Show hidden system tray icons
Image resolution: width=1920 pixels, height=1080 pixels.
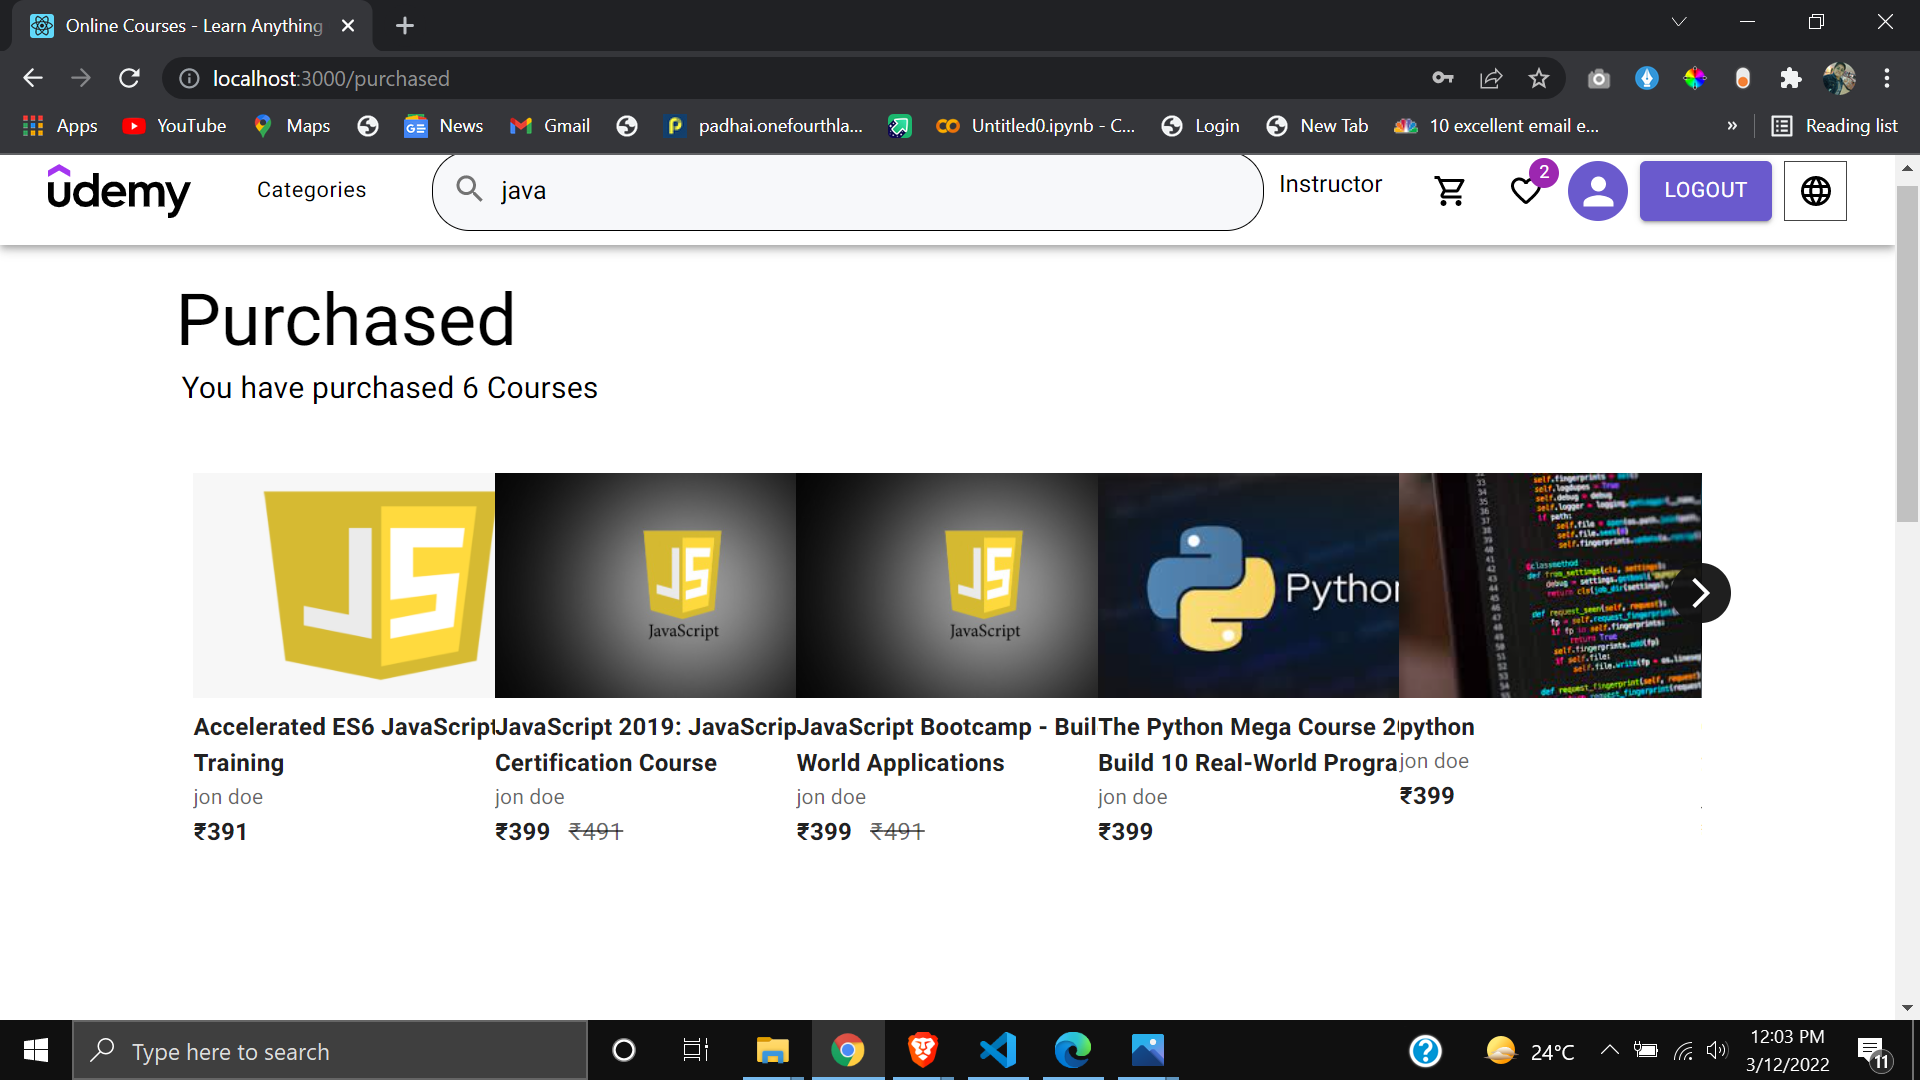click(x=1609, y=1050)
